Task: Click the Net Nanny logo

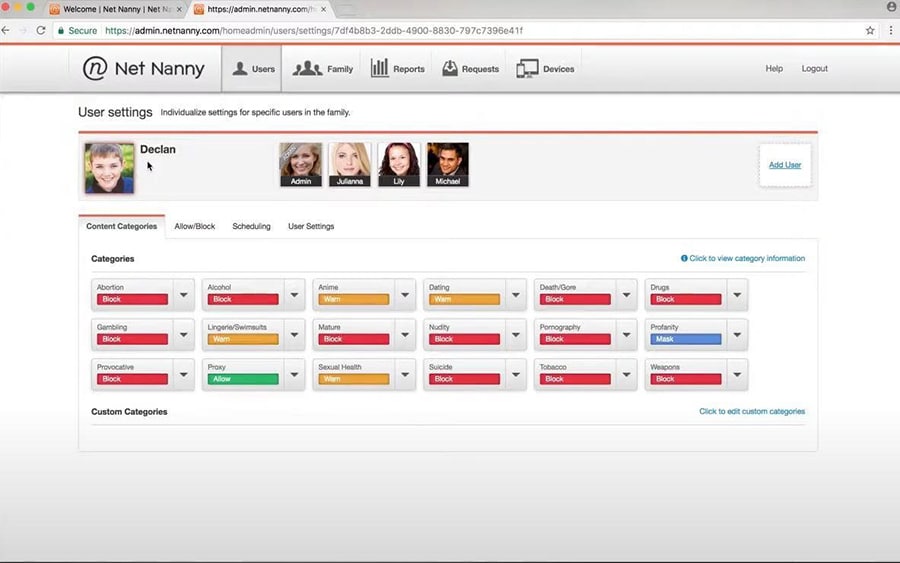Action: click(143, 68)
